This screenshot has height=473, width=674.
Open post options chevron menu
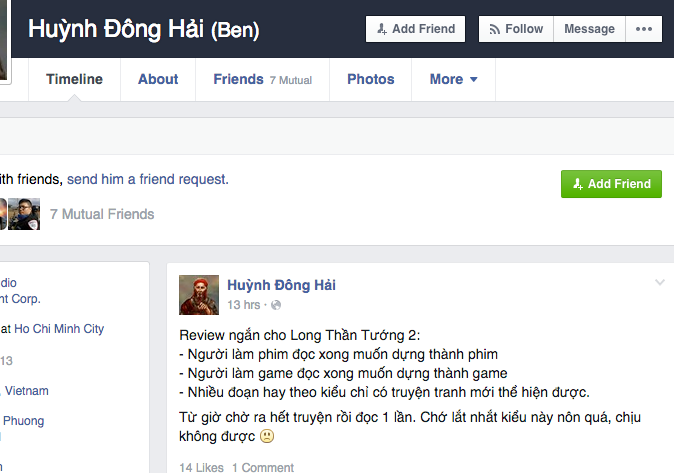659,283
